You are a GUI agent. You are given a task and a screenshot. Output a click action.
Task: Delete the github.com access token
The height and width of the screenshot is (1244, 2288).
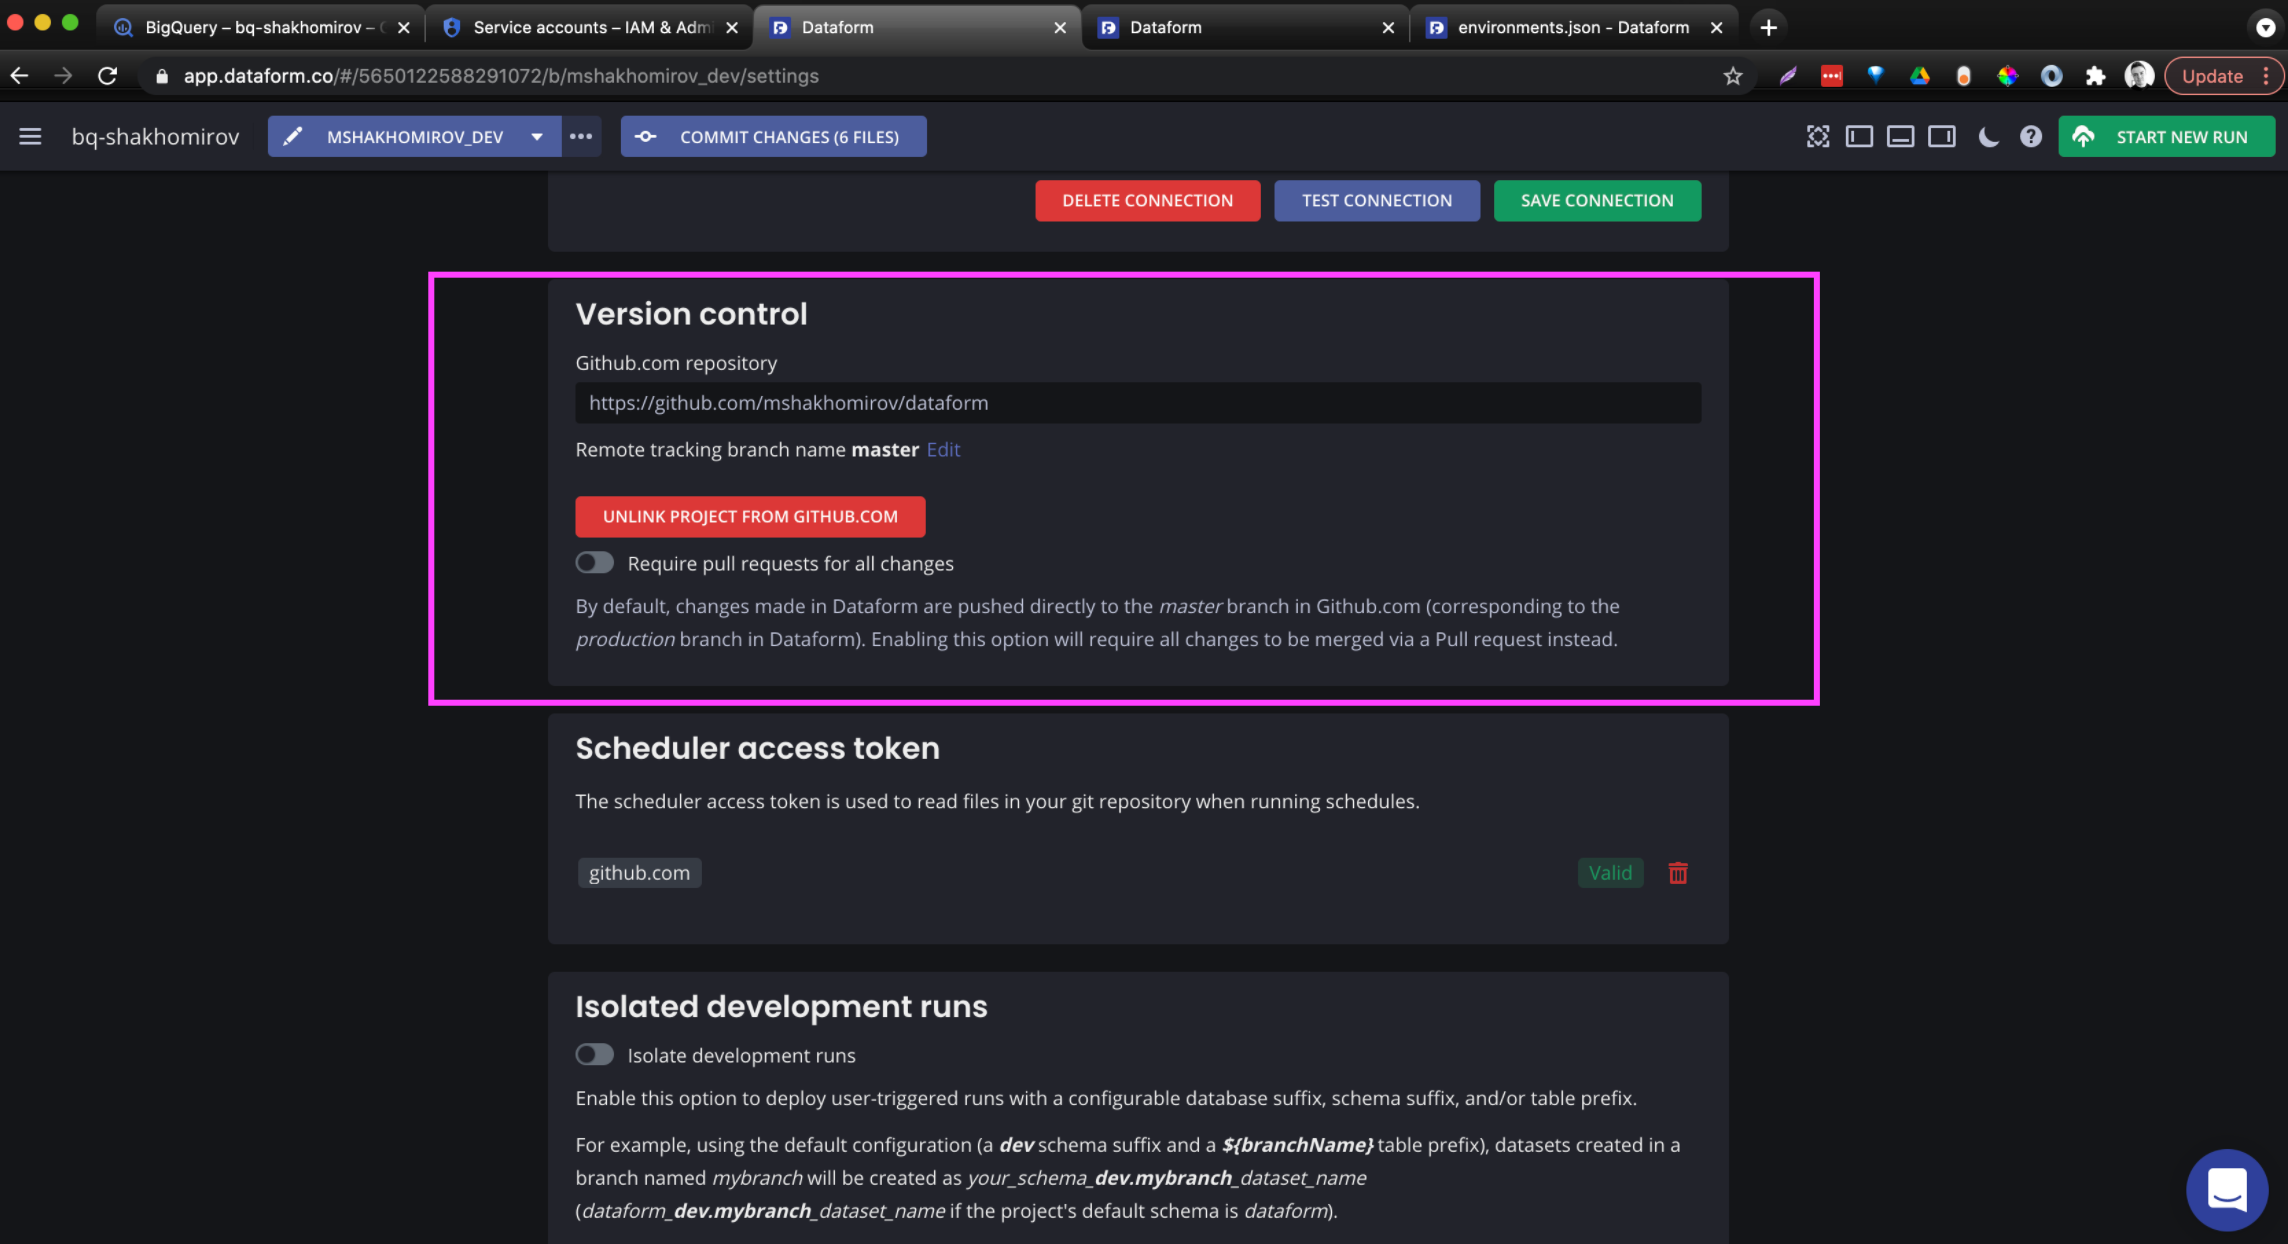[x=1678, y=873]
